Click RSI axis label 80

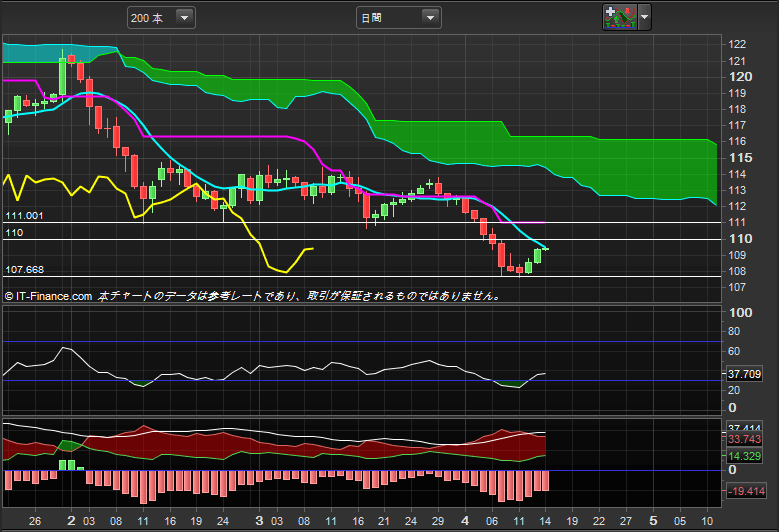click(x=734, y=331)
